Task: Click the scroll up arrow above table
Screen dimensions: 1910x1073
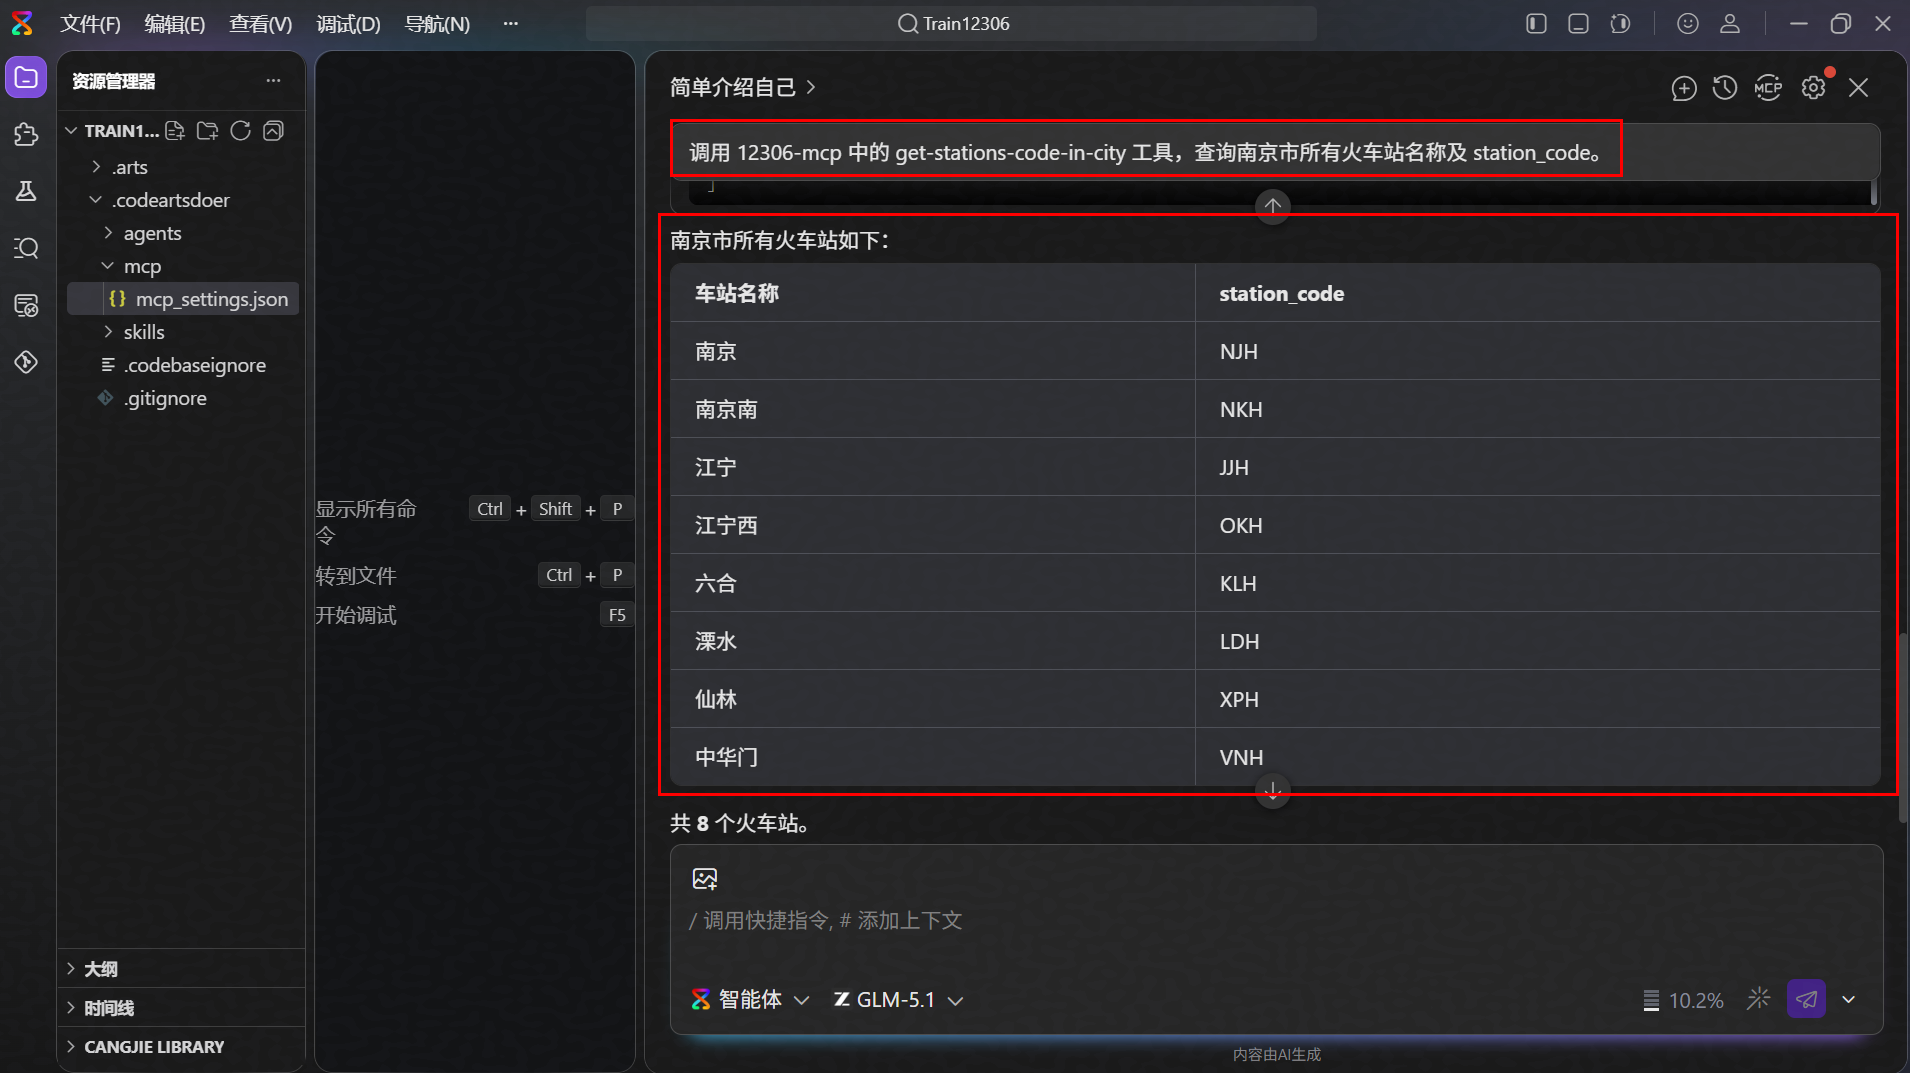Action: [1272, 206]
